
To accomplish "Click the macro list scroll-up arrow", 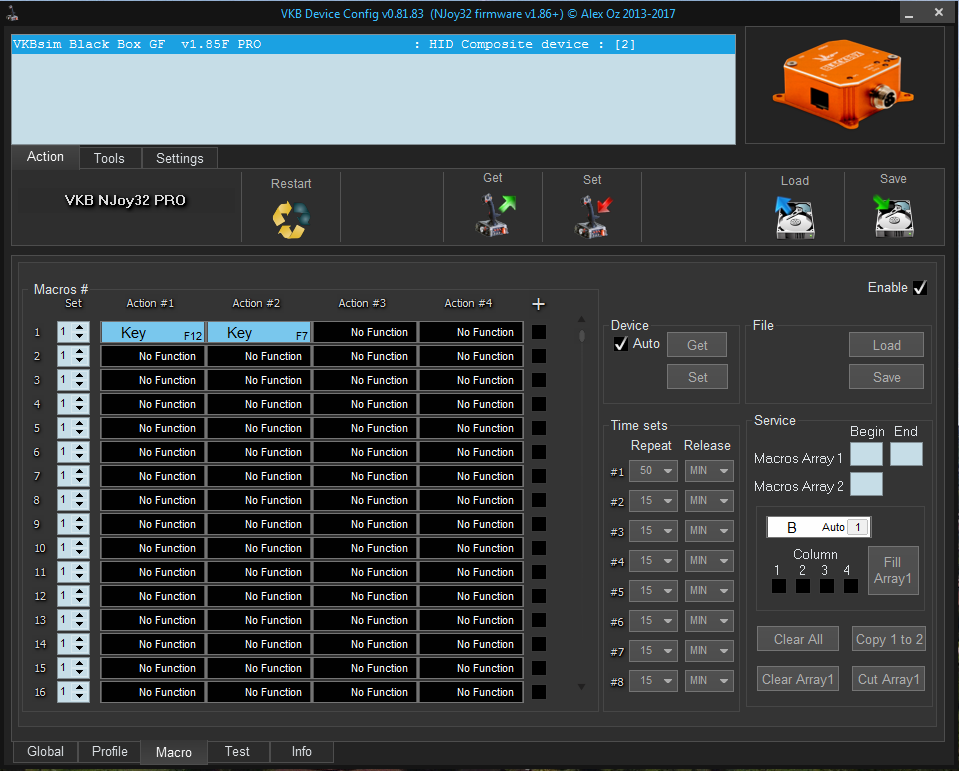I will (x=582, y=319).
